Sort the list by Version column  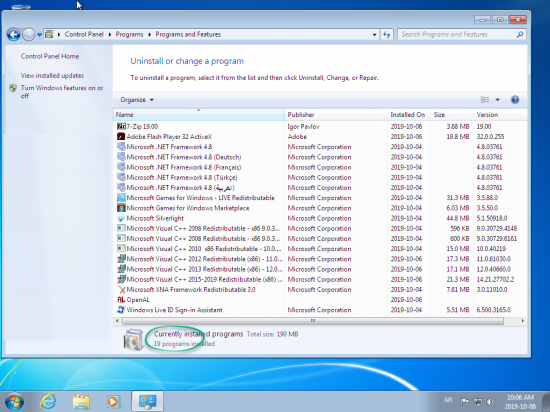coord(500,115)
